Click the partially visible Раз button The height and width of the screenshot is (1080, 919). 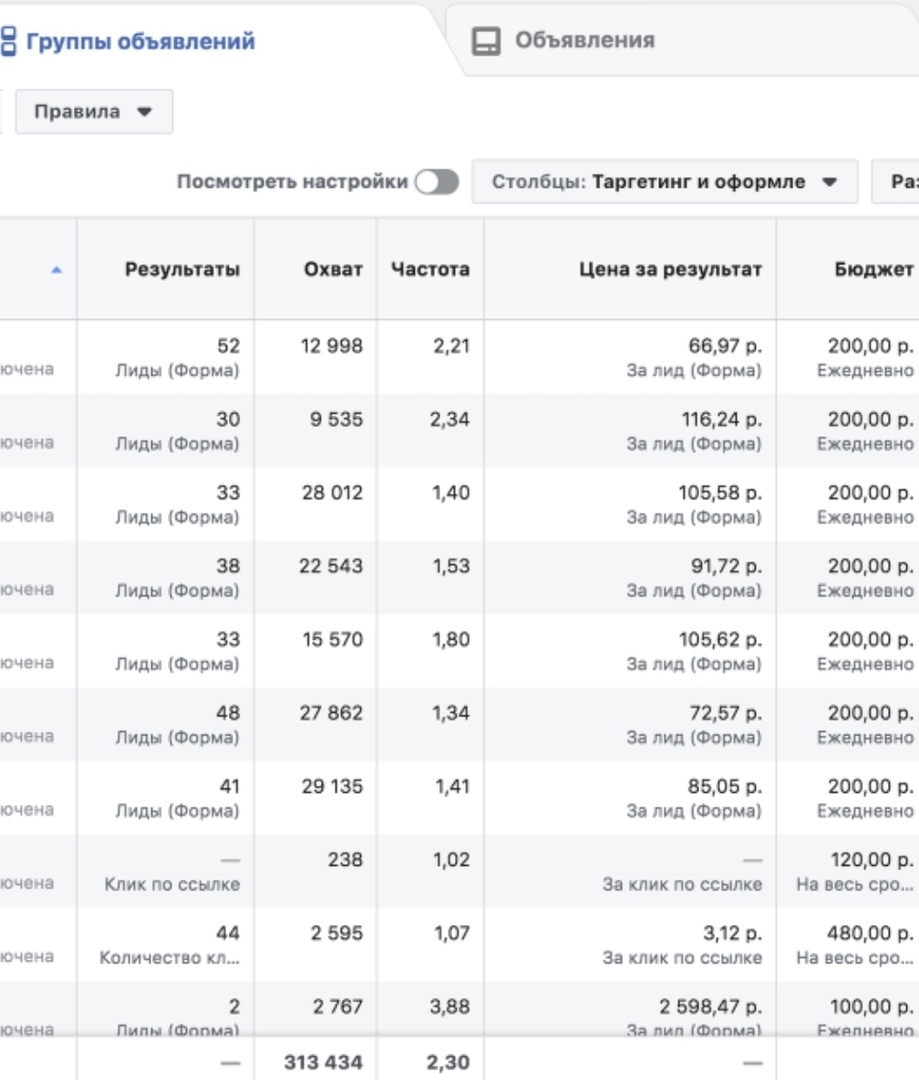coord(900,182)
